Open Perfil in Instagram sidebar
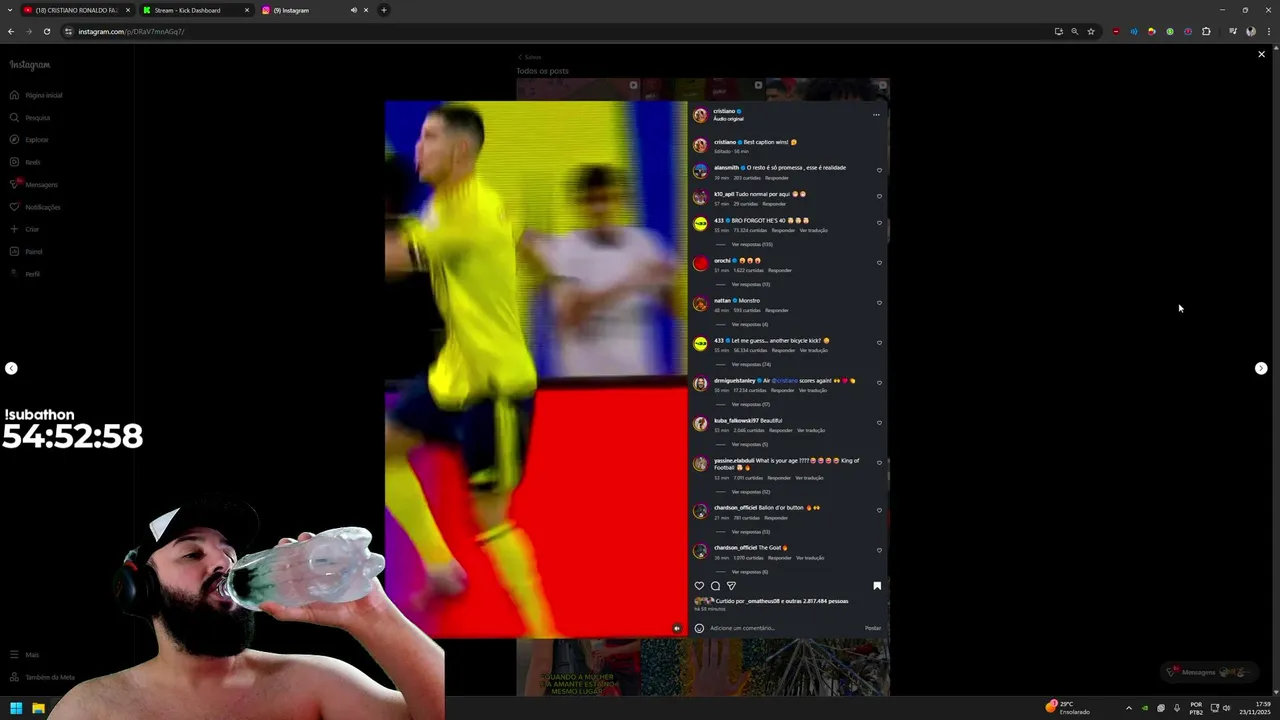This screenshot has height=720, width=1280. pyautogui.click(x=25, y=273)
